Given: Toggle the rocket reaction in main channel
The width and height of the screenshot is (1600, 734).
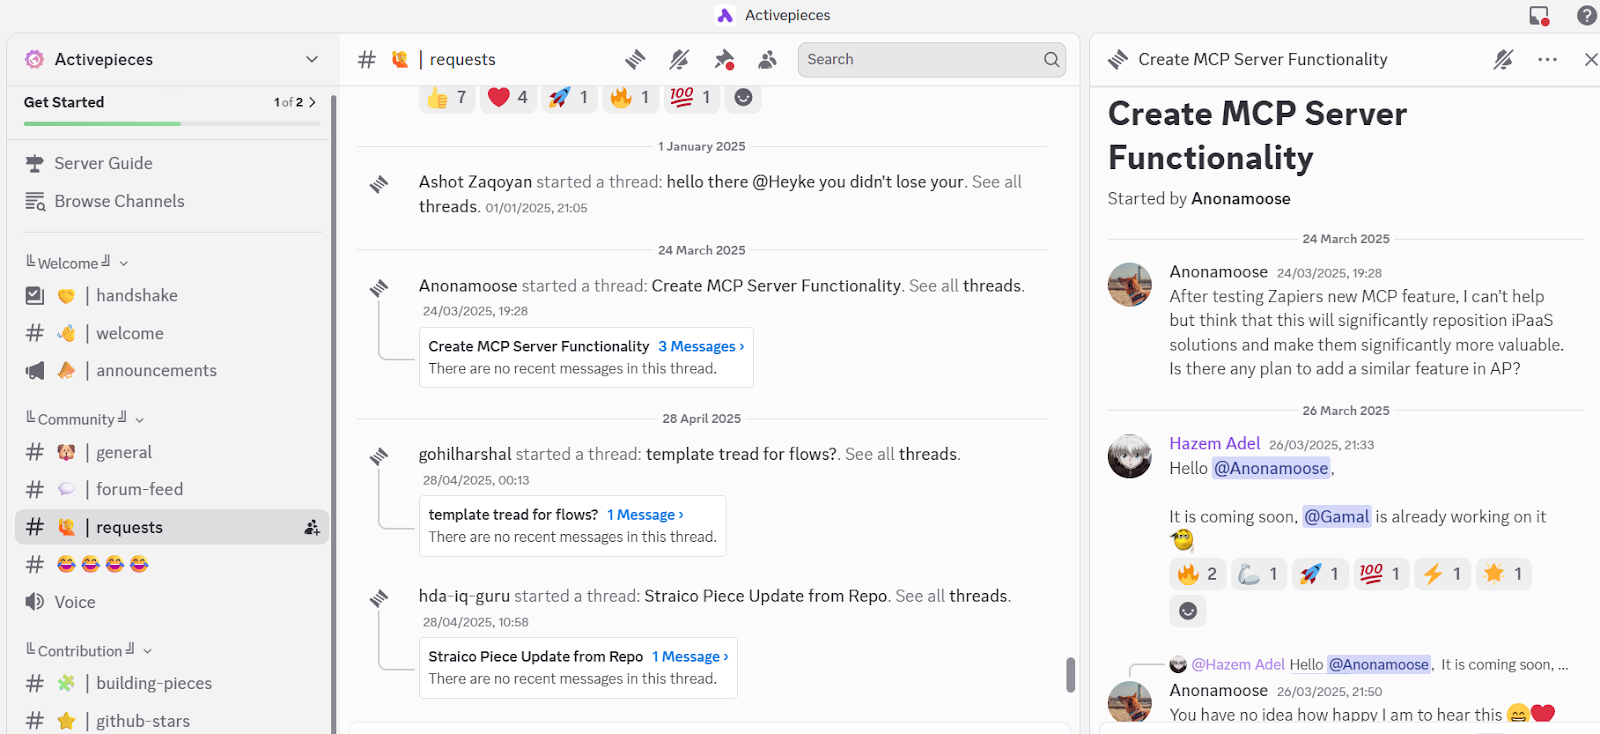Looking at the screenshot, I should coord(570,97).
